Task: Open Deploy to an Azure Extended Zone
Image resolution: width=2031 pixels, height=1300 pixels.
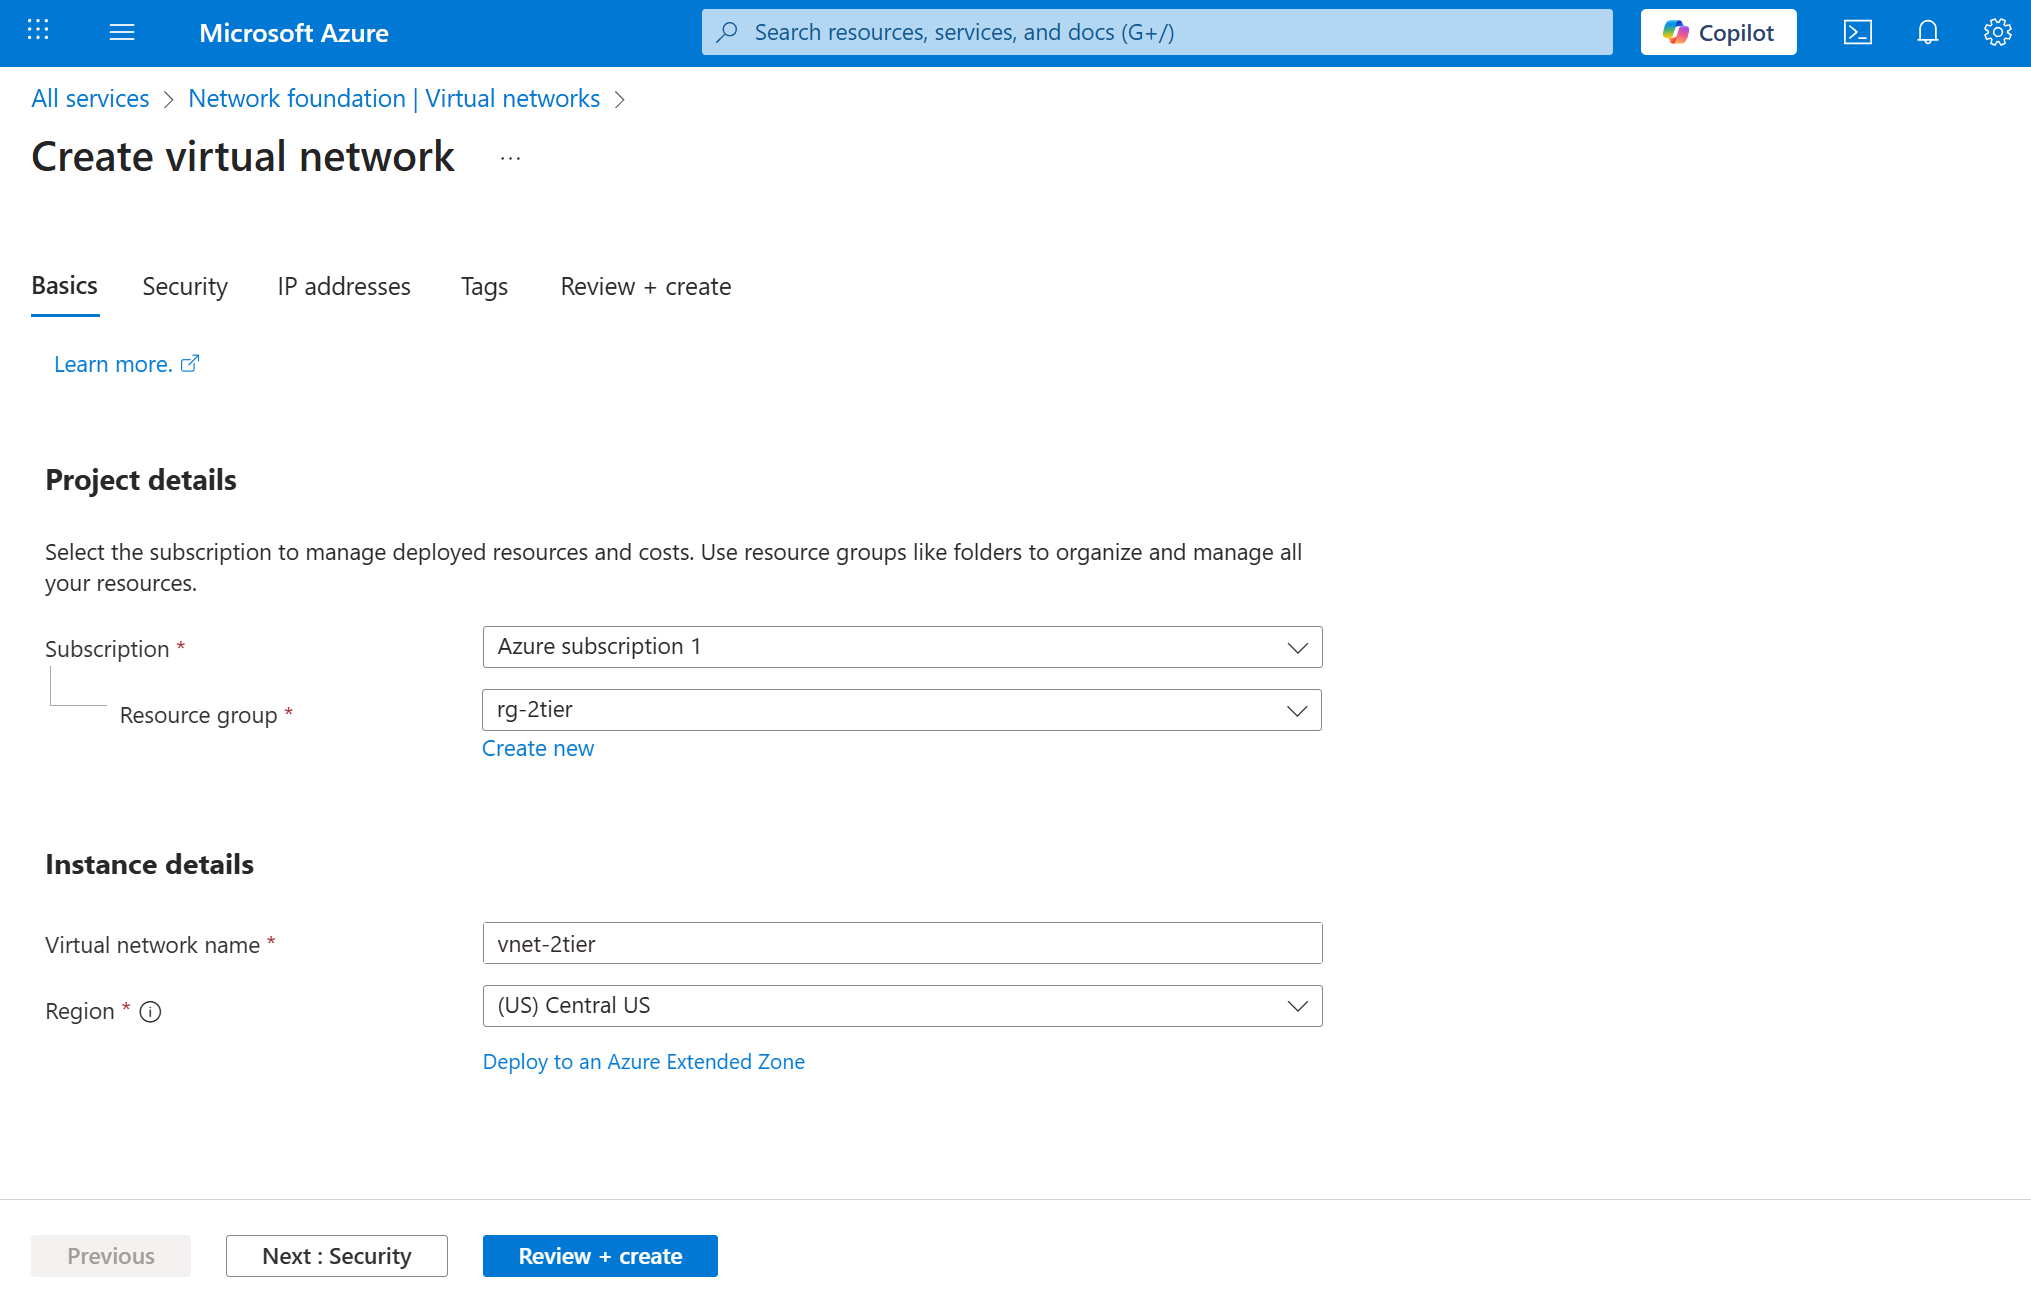Action: click(643, 1061)
